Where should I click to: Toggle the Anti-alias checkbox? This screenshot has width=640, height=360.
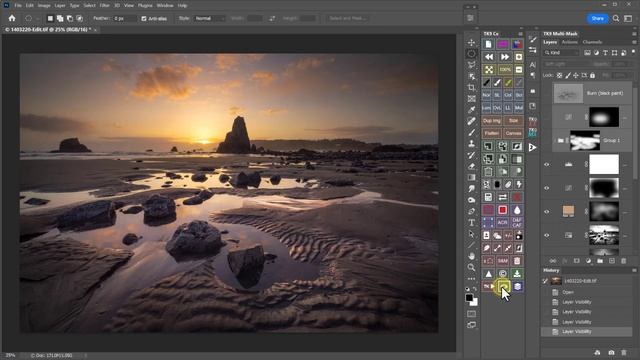coord(144,18)
